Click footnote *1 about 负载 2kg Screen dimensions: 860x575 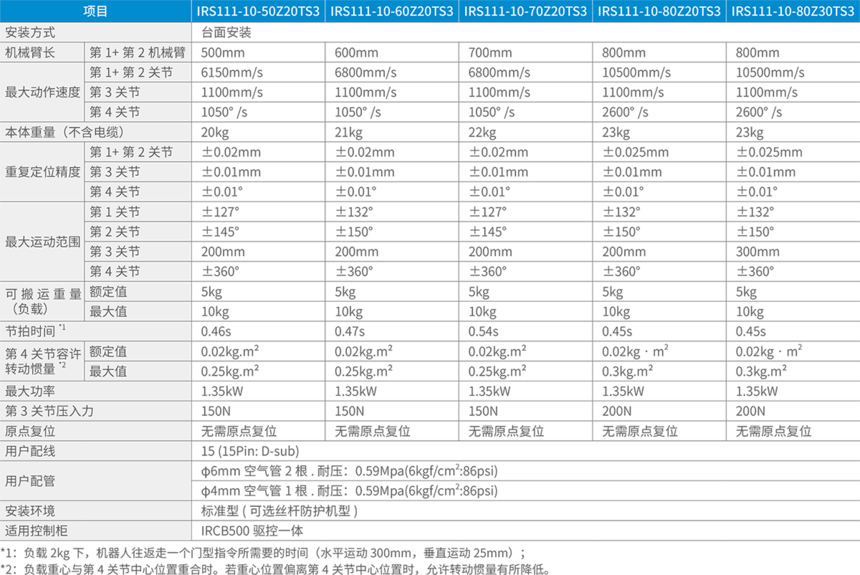[263, 553]
